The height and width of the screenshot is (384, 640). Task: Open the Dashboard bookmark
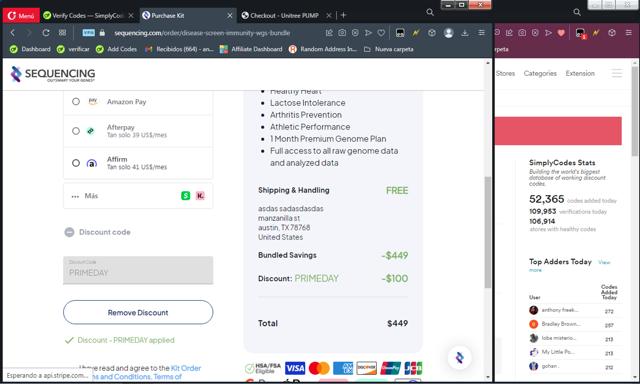(30, 49)
